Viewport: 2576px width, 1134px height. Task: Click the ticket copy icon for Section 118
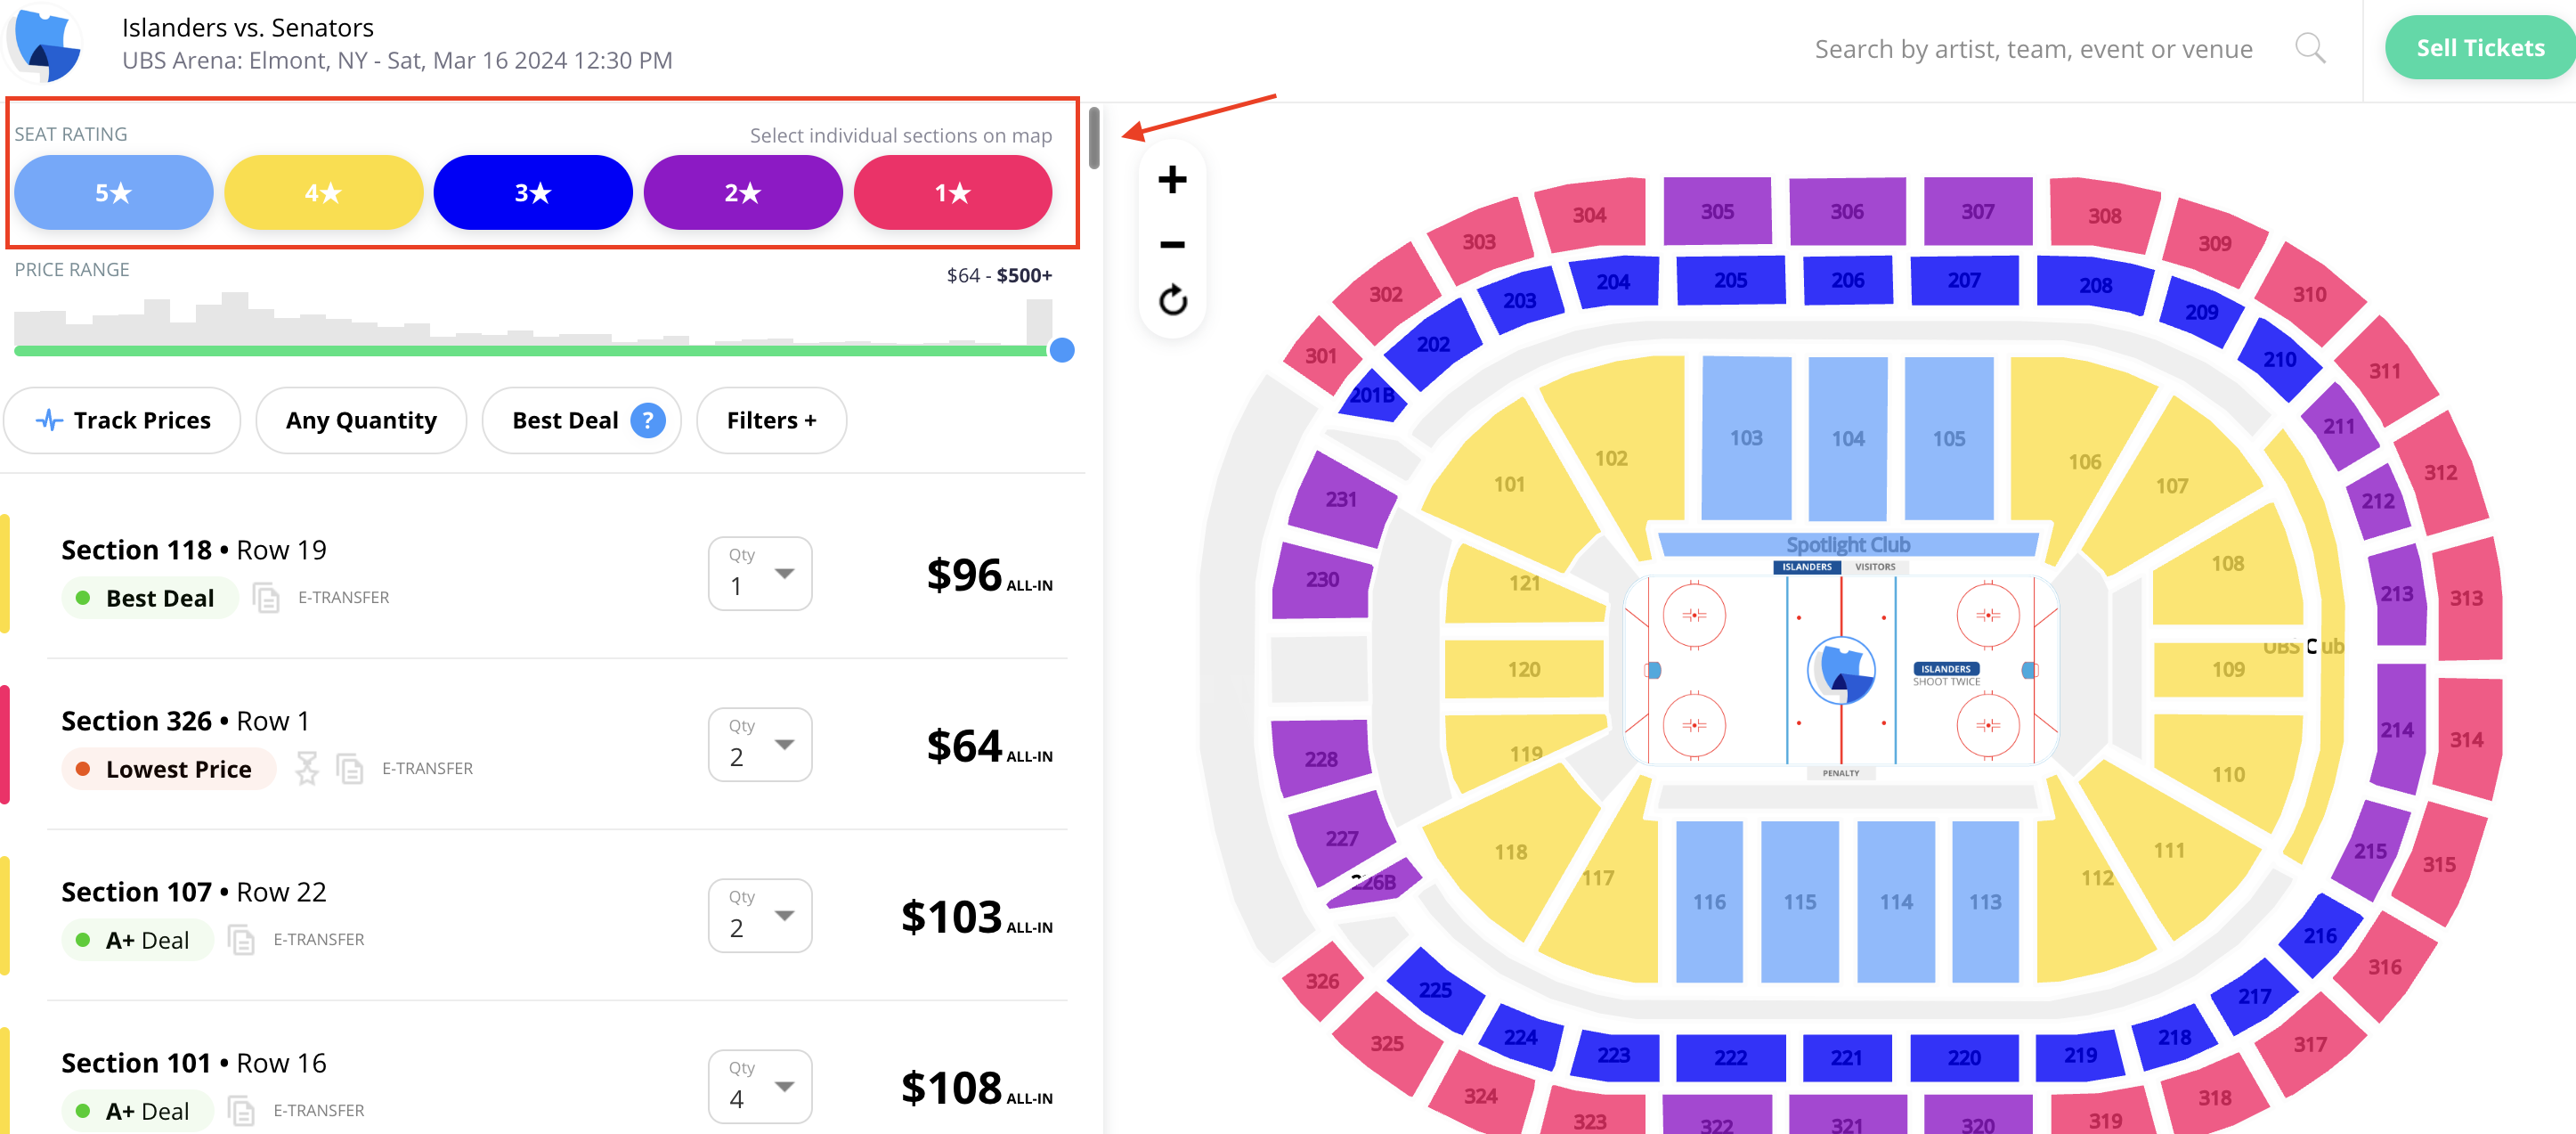tap(266, 597)
